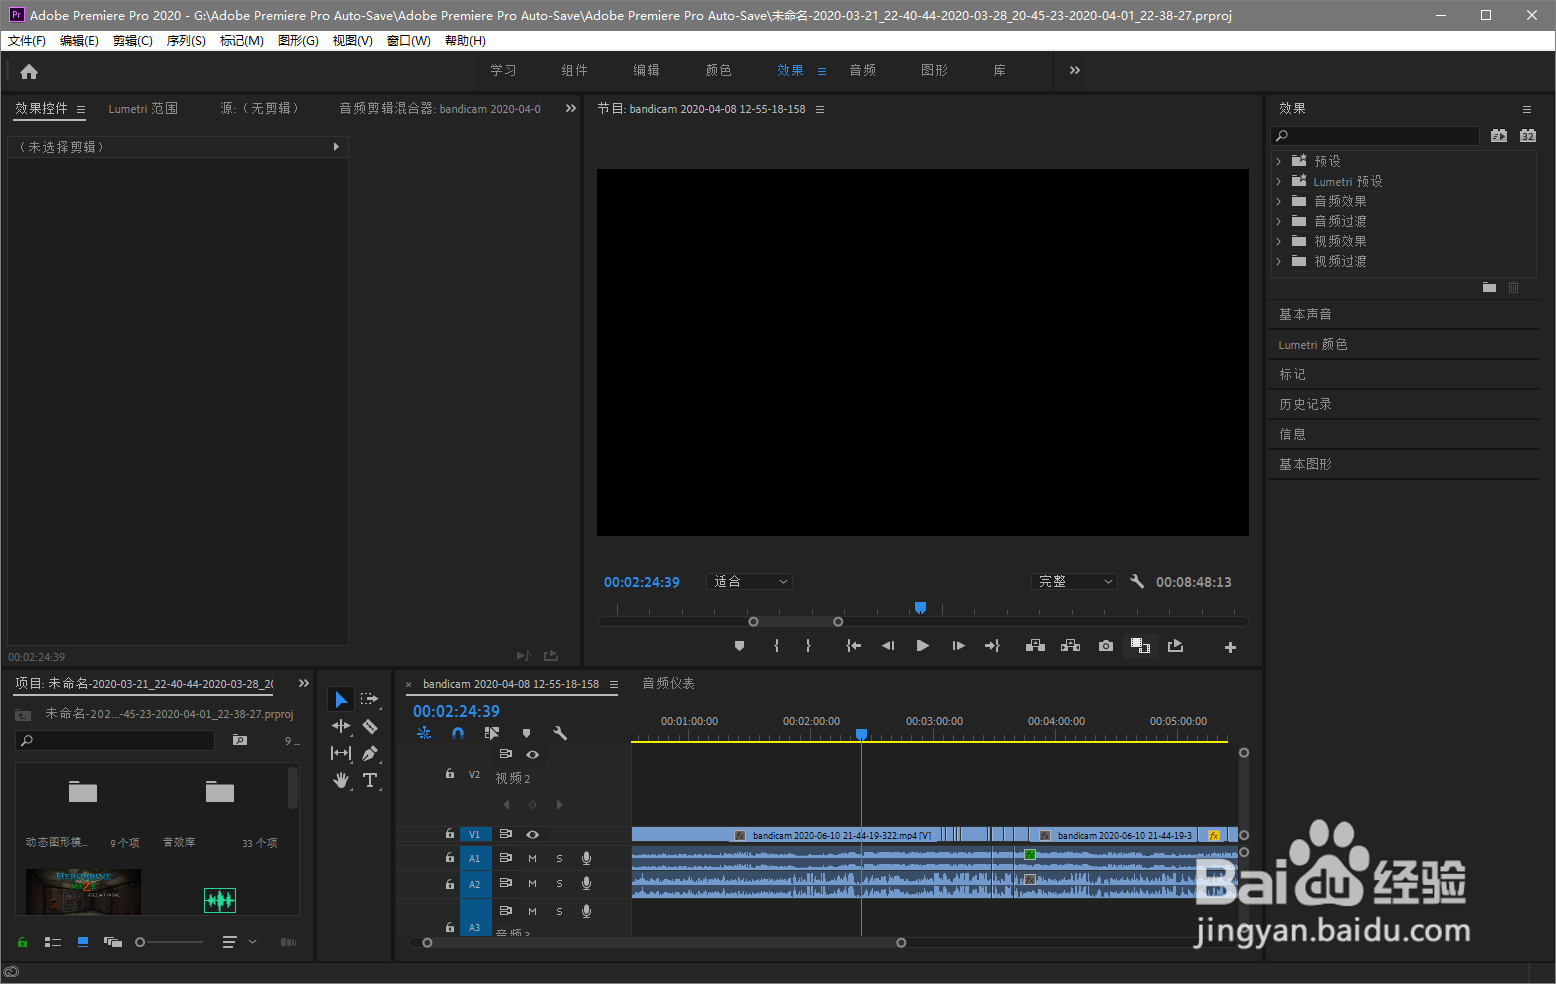Image resolution: width=1556 pixels, height=984 pixels.
Task: Select the Ripple Edit tool
Action: point(341,726)
